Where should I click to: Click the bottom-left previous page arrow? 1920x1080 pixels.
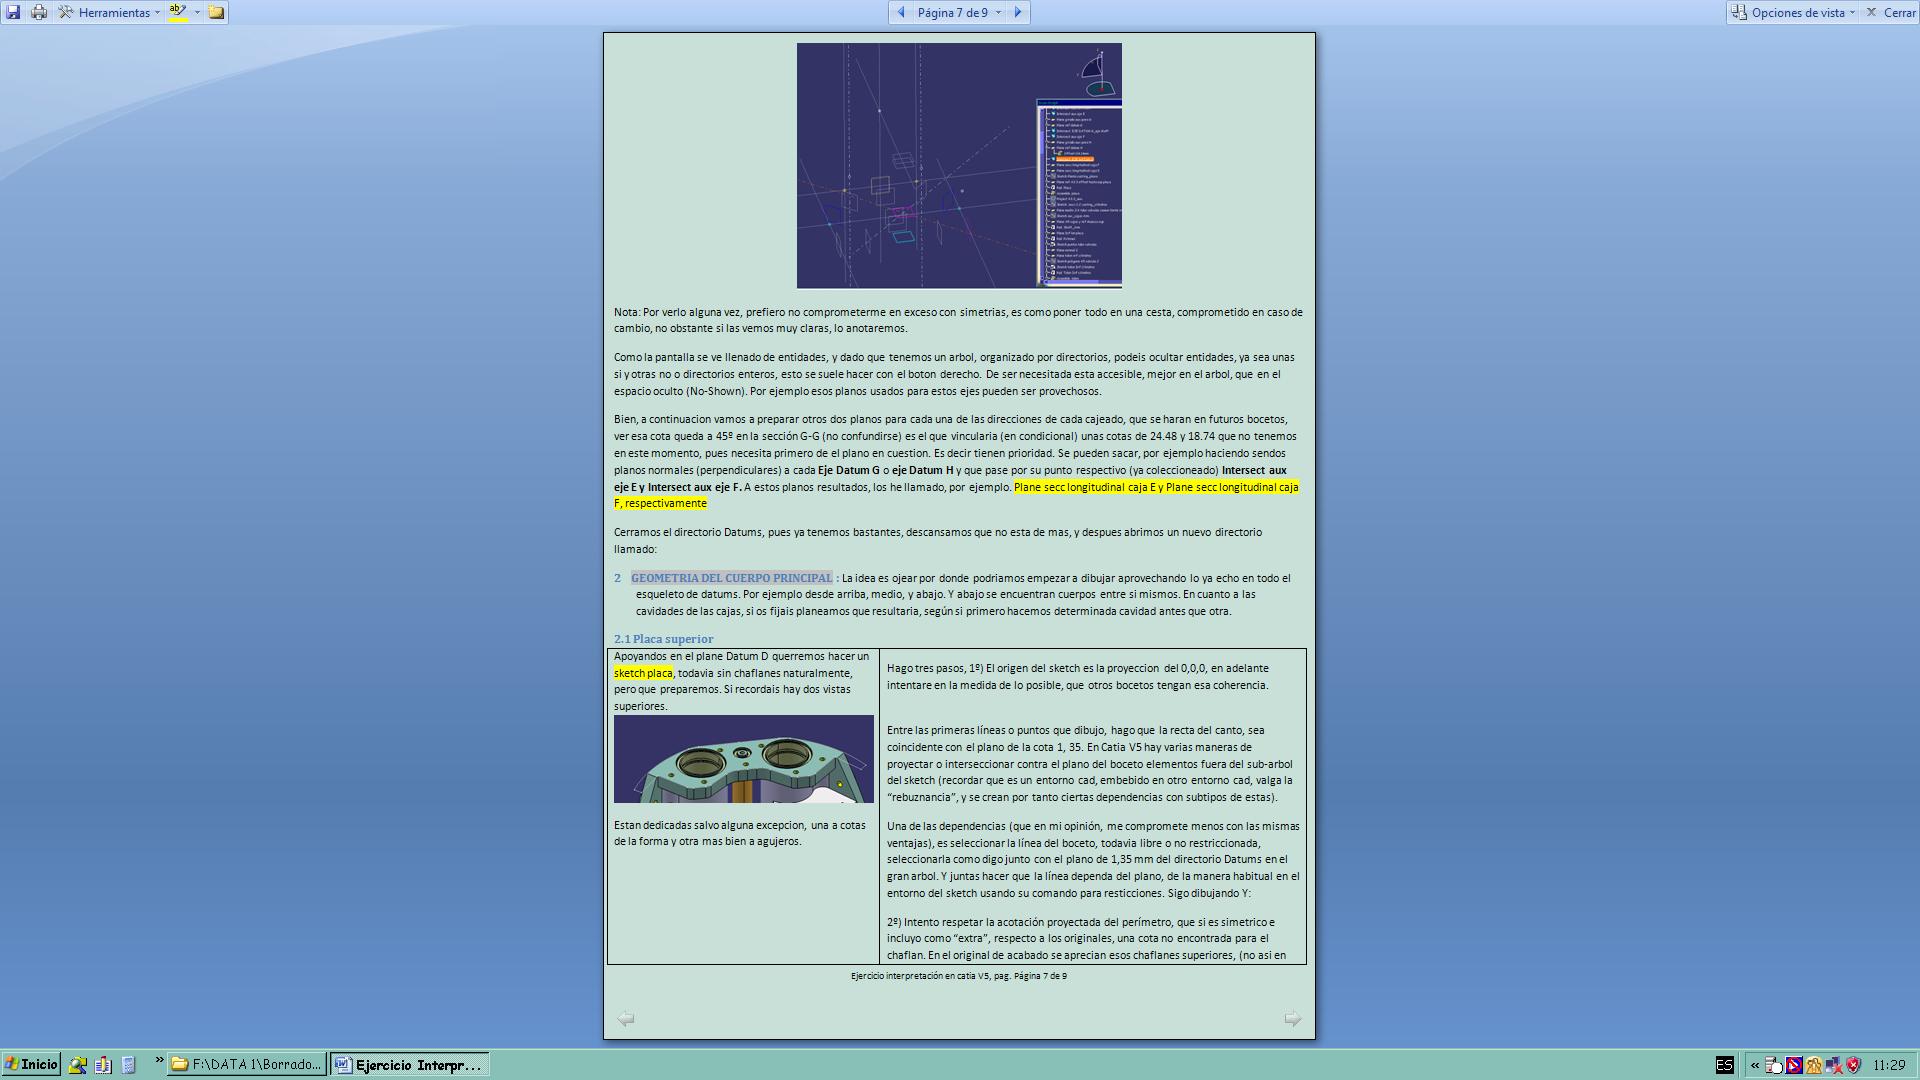[626, 1018]
